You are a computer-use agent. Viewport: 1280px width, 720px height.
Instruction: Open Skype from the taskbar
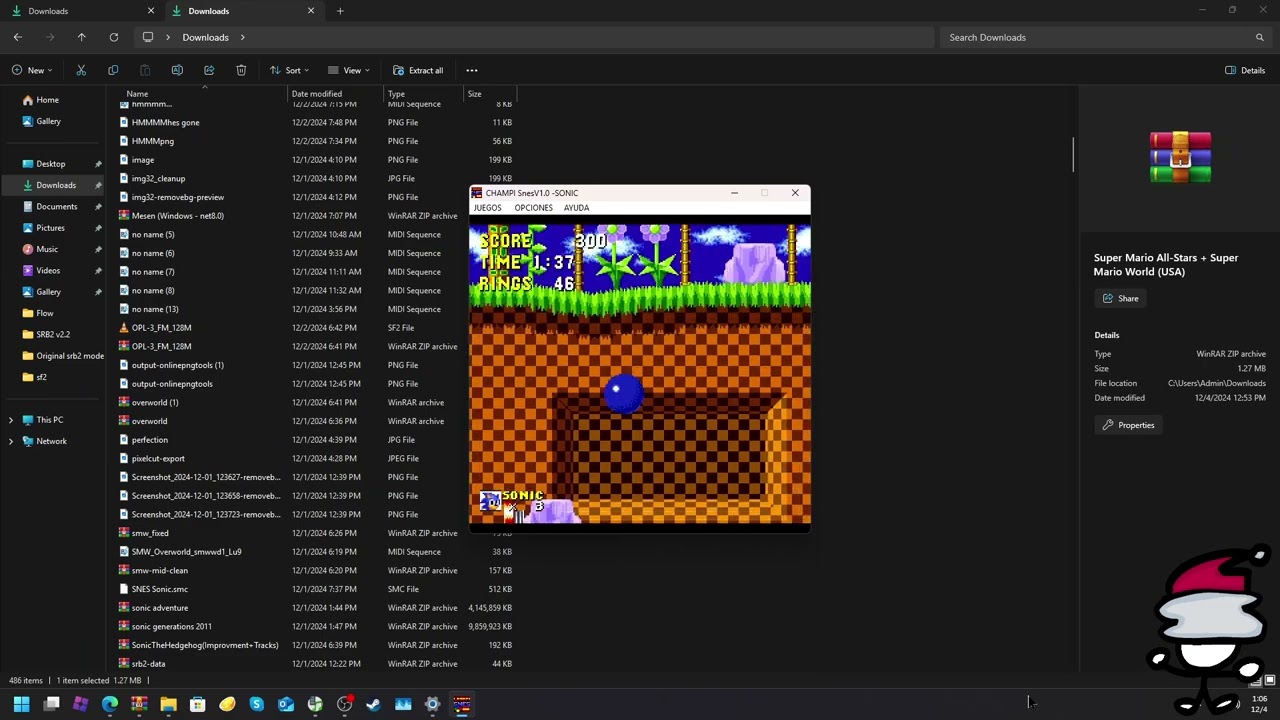click(256, 704)
